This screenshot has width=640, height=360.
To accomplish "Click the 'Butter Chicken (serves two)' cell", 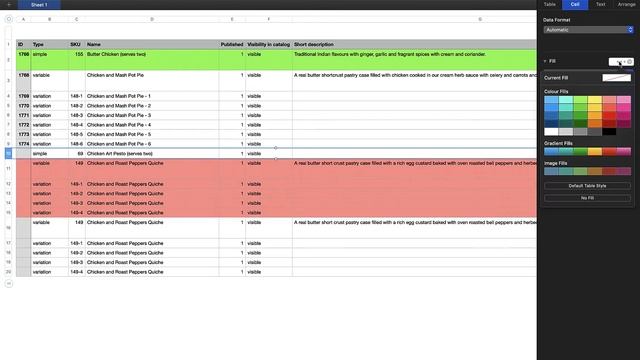I will (x=152, y=60).
